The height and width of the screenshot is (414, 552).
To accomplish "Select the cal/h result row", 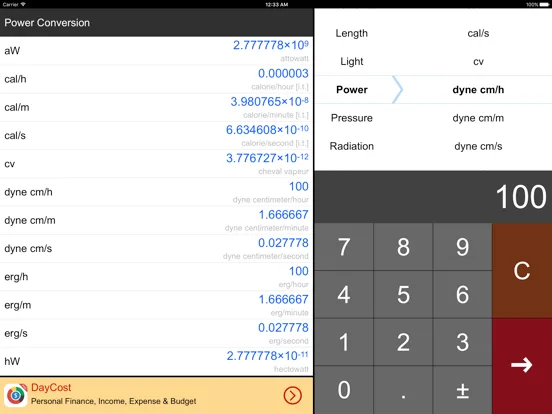I will point(156,79).
